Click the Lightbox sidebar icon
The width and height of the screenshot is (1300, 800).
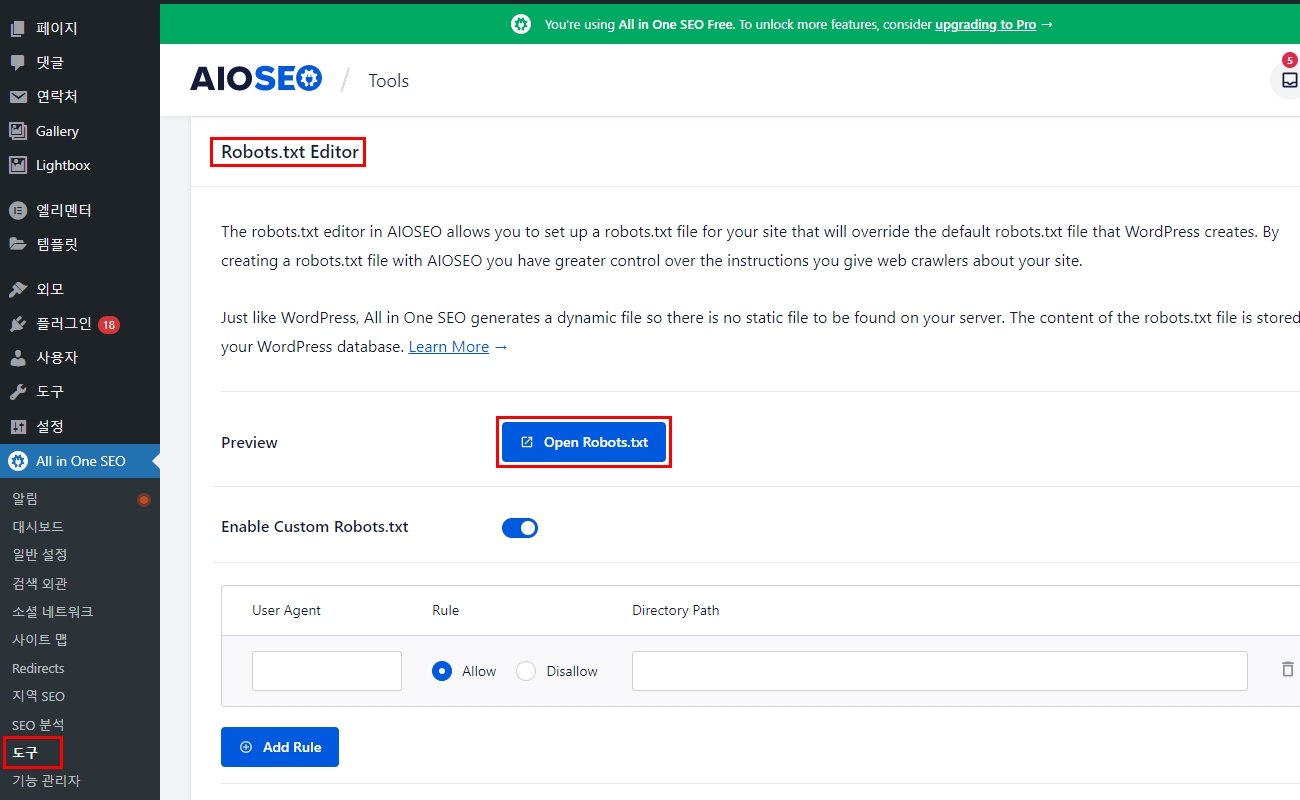[x=18, y=165]
